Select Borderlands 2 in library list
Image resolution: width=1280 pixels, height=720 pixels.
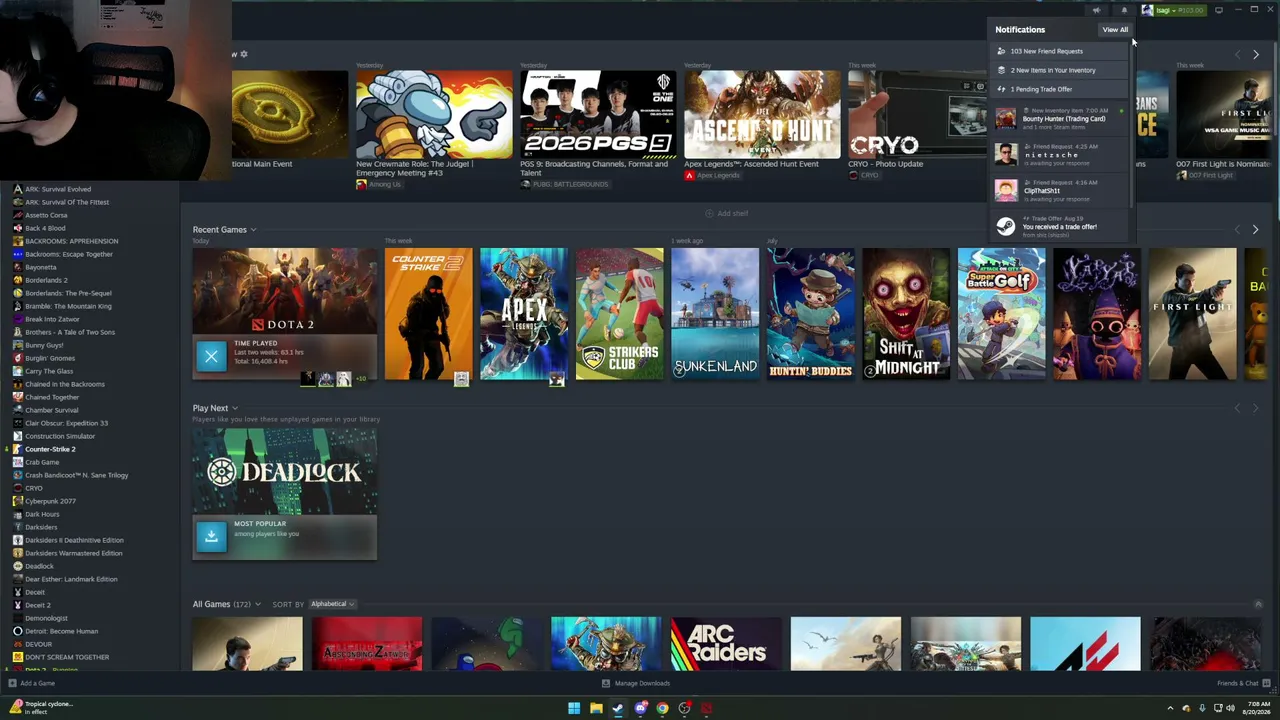coord(46,280)
